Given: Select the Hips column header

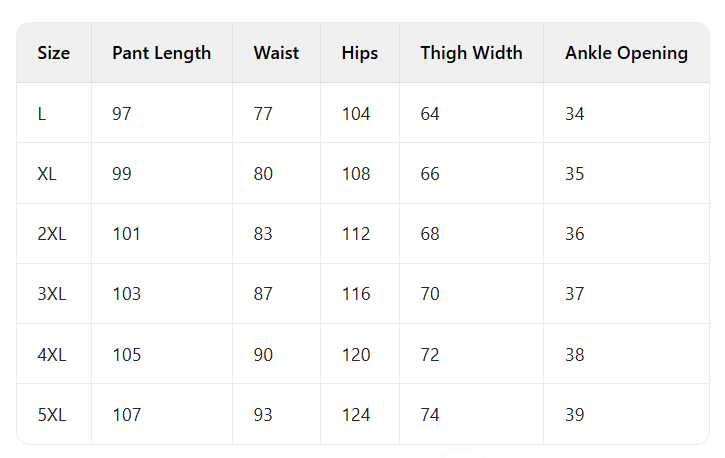Looking at the screenshot, I should (359, 53).
